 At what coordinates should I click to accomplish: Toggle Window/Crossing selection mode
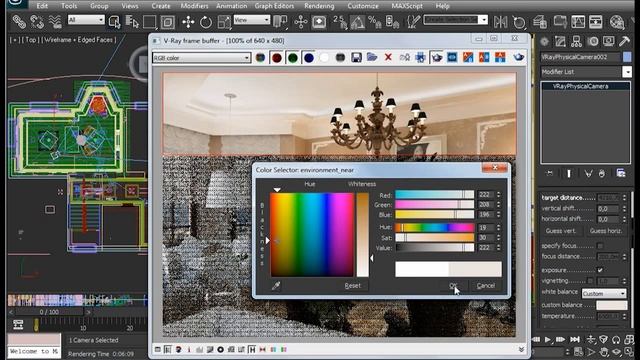pos(167,22)
